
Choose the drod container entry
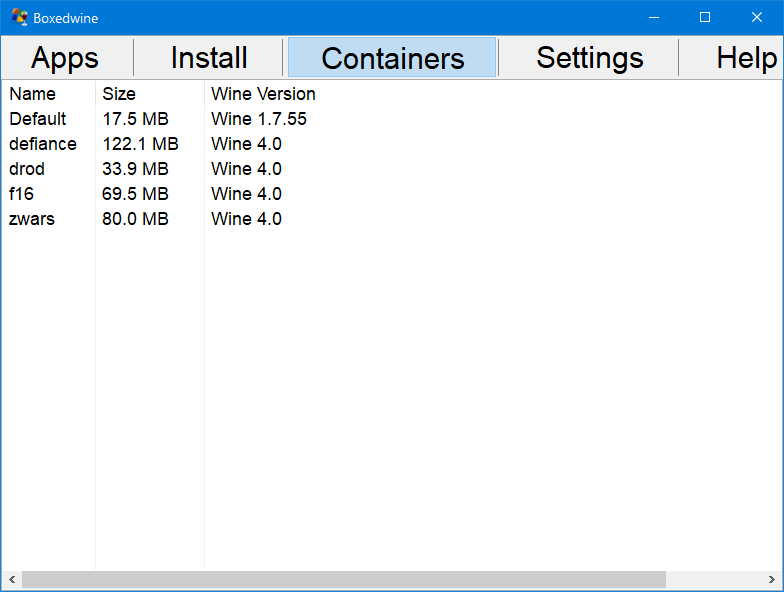(27, 169)
